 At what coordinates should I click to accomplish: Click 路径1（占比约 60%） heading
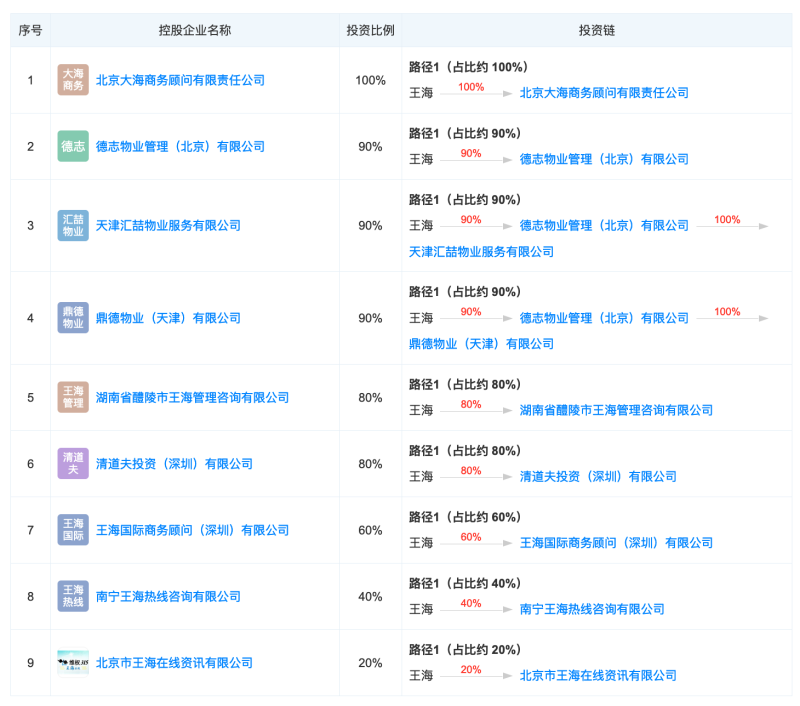(465, 517)
